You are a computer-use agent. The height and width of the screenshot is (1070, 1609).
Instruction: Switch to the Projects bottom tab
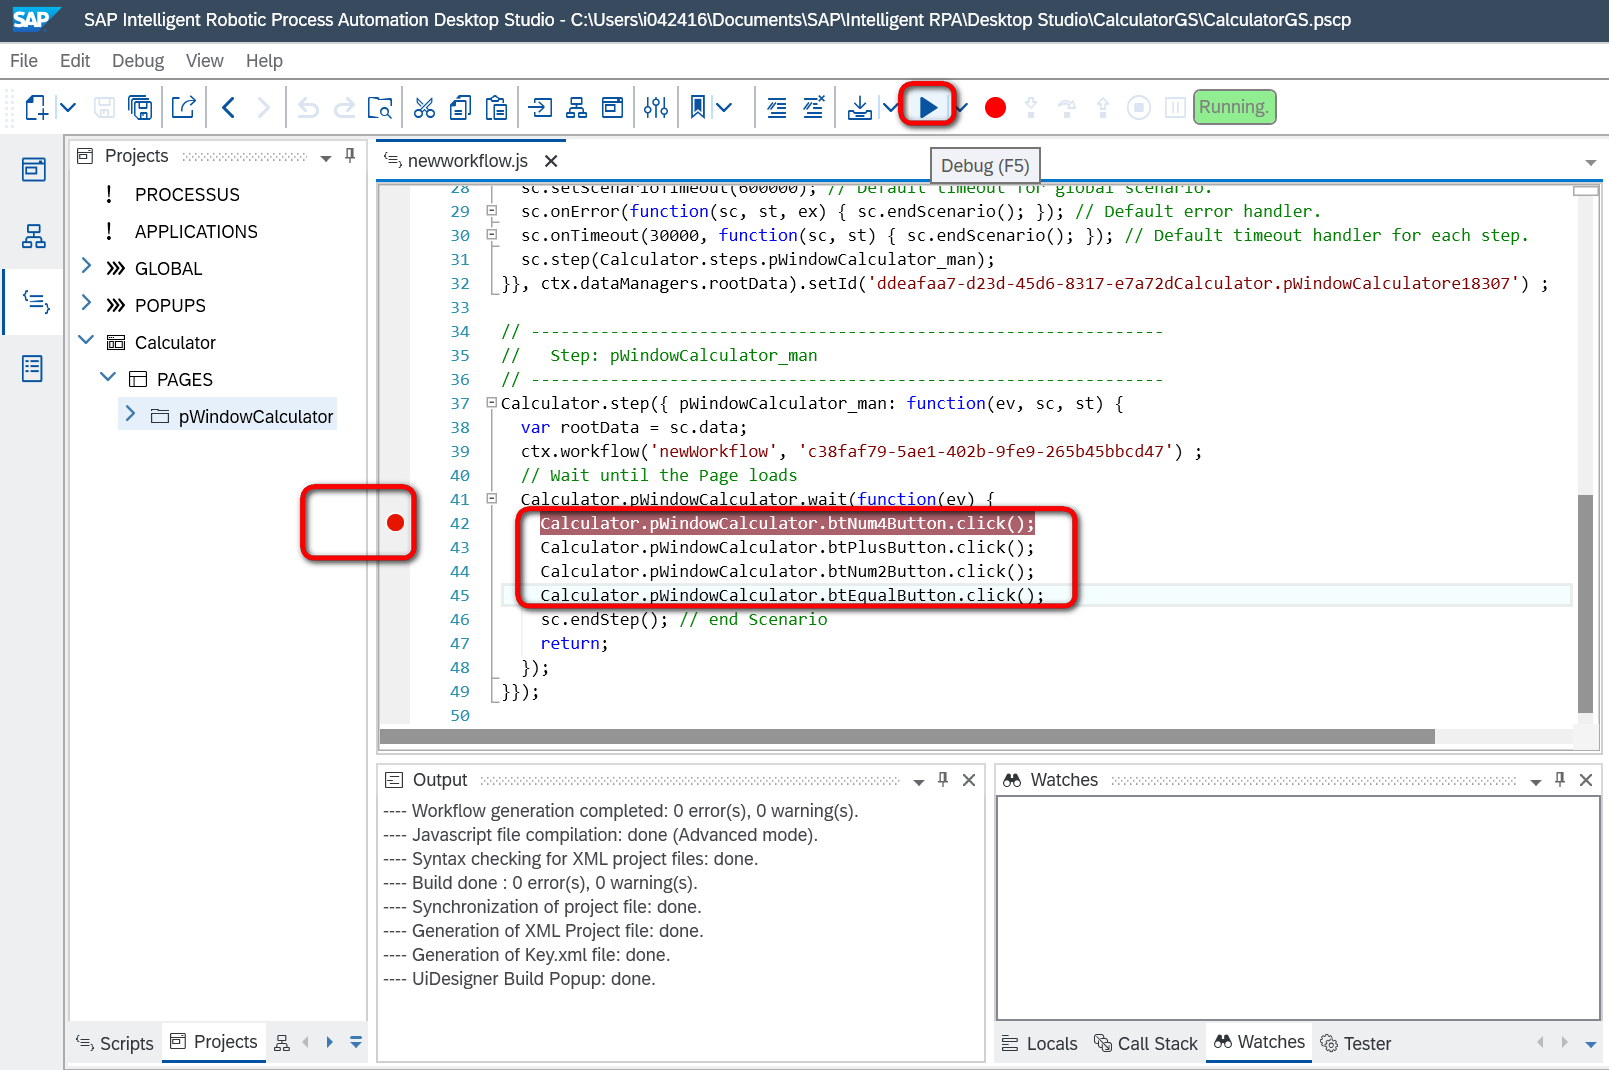(214, 1042)
